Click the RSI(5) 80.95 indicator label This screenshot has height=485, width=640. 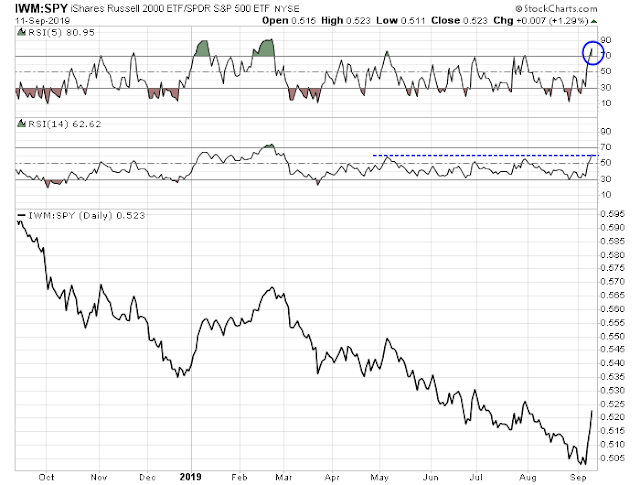click(x=61, y=32)
